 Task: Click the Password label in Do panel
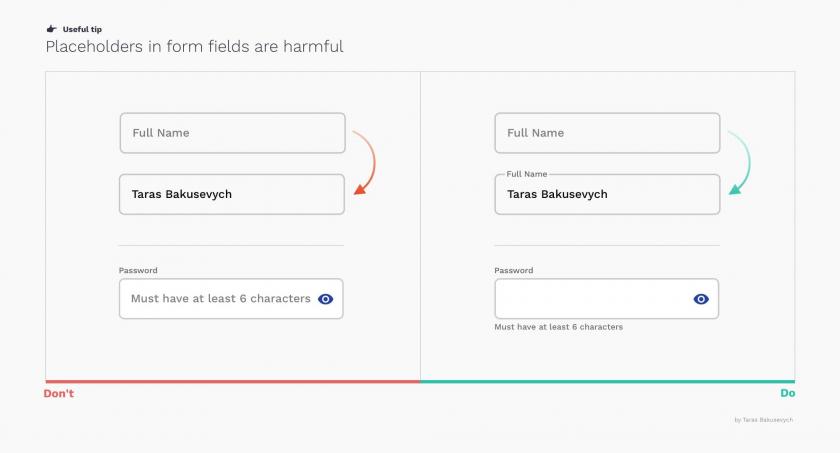[513, 270]
